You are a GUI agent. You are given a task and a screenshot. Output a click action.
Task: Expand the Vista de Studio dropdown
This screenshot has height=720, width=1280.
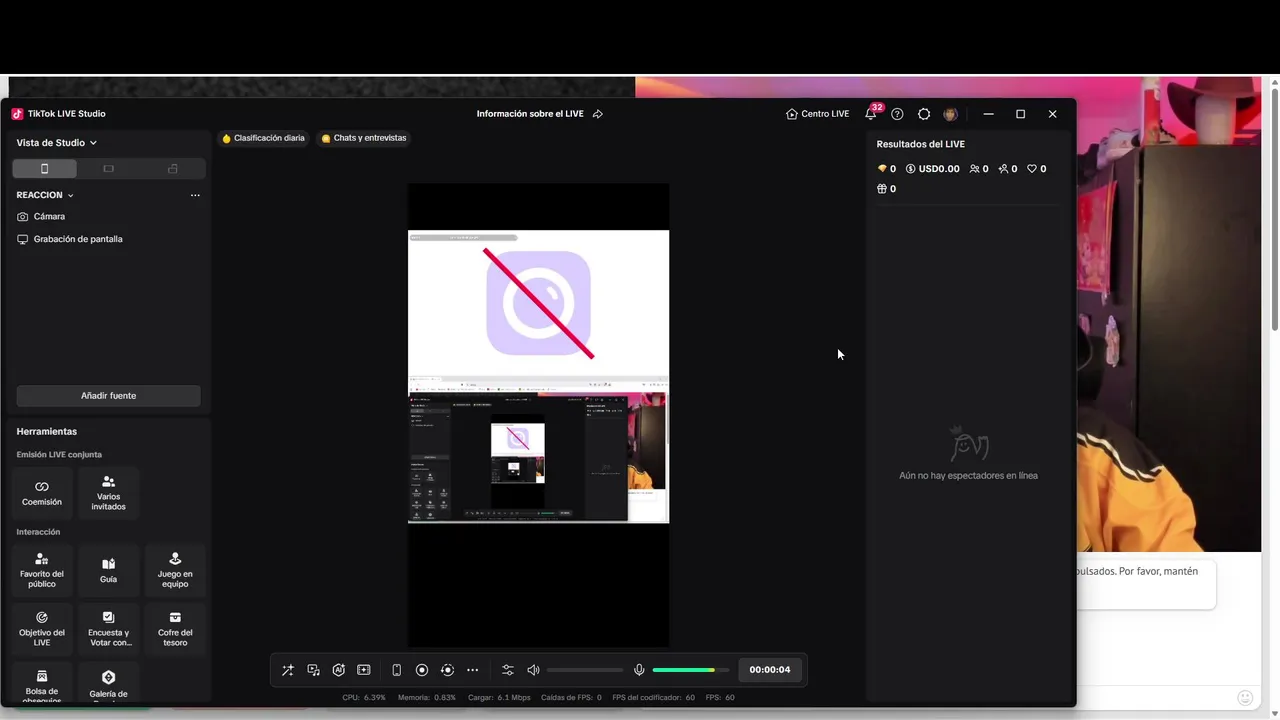pyautogui.click(x=57, y=143)
